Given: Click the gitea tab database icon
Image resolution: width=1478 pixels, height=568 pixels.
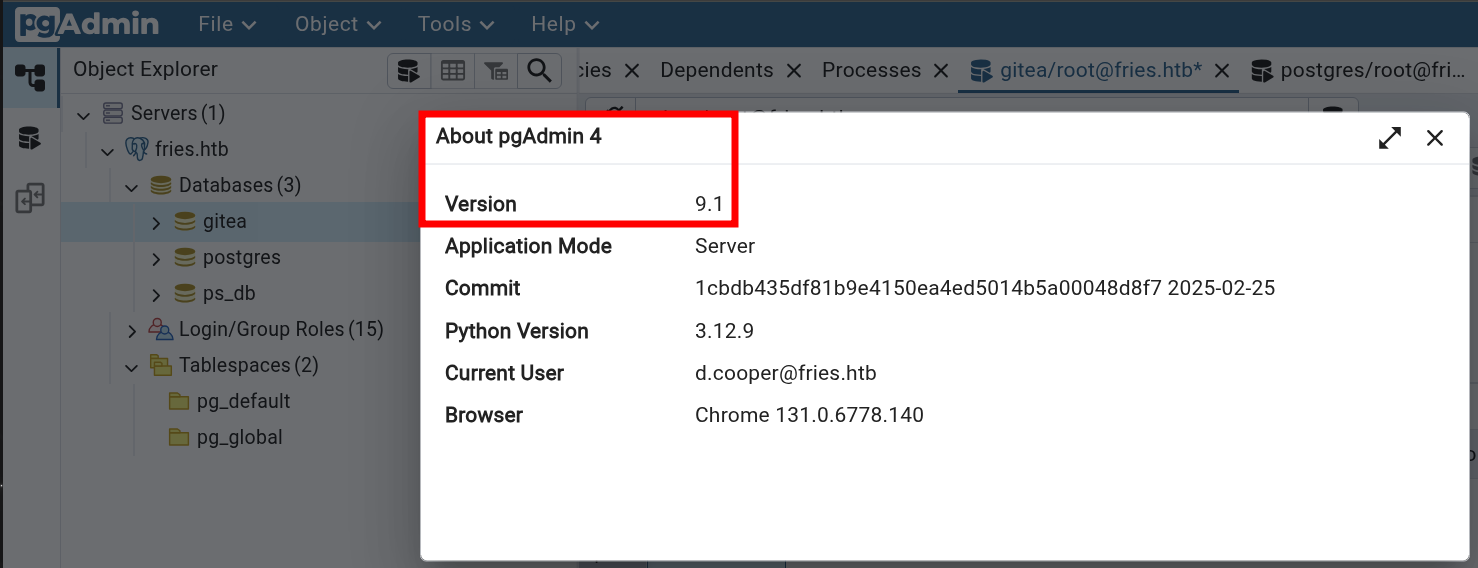Looking at the screenshot, I should [x=982, y=71].
